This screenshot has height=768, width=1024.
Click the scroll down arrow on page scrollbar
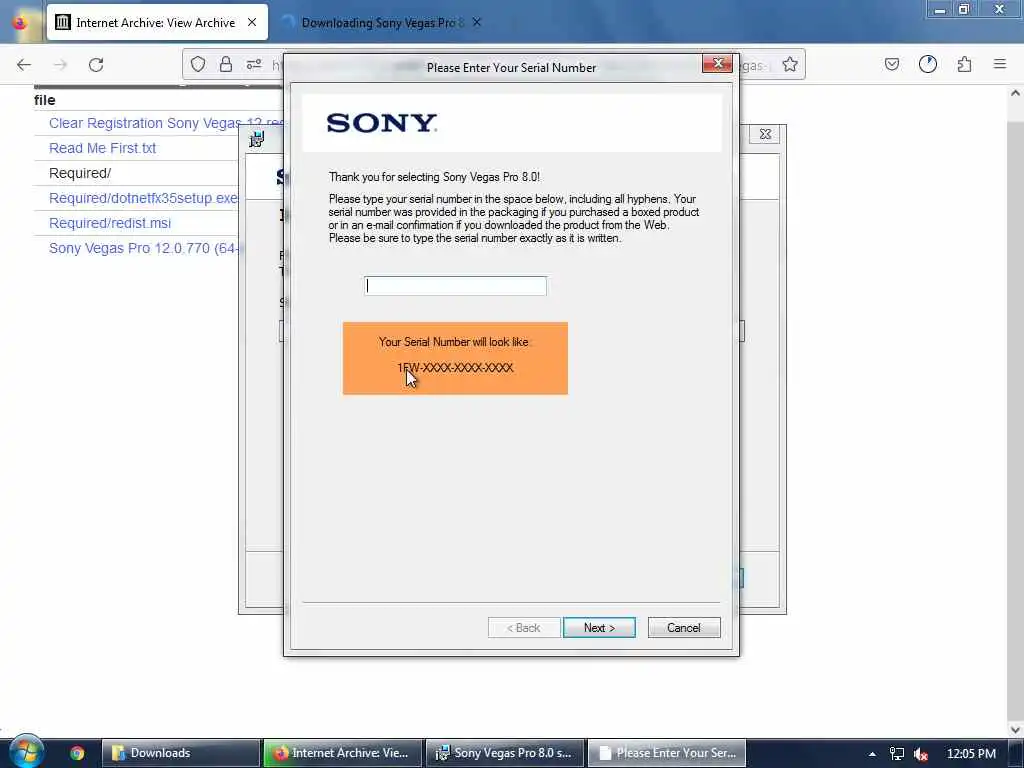click(1015, 729)
